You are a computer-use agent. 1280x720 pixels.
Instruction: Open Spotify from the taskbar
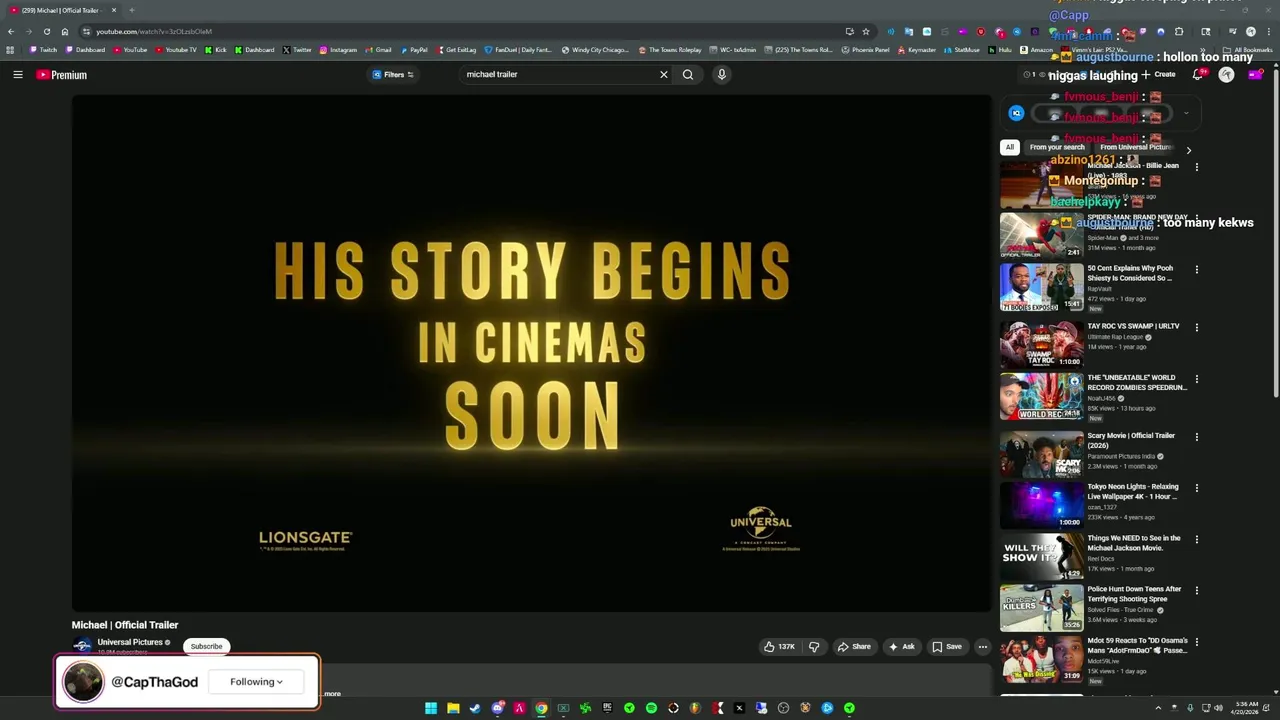(651, 708)
